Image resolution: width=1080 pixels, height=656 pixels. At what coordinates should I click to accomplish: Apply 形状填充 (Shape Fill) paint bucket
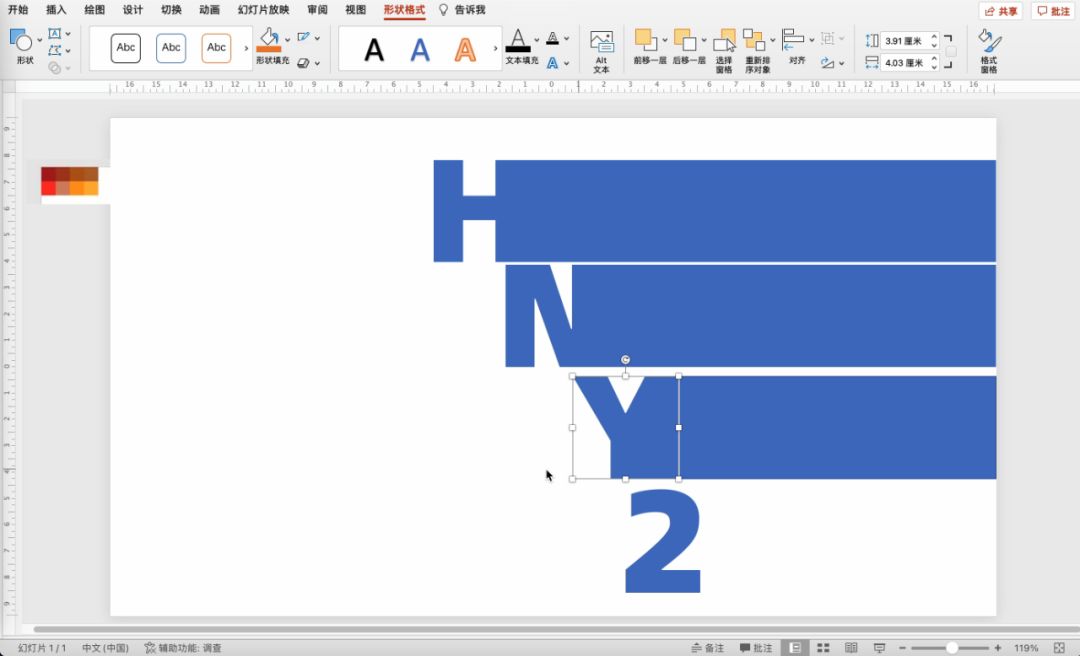coord(268,40)
